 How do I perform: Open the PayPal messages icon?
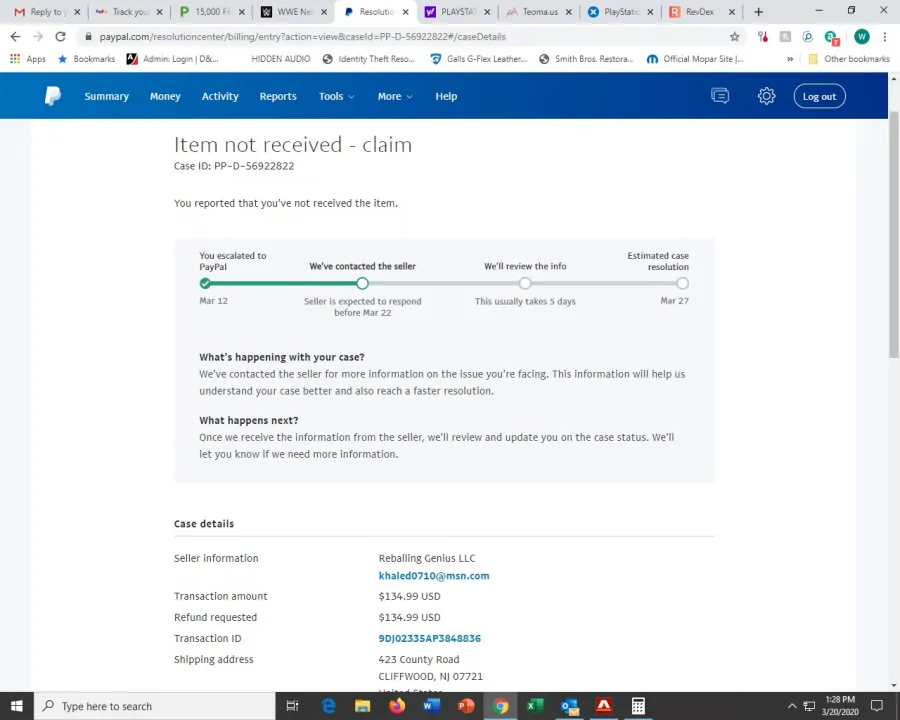[720, 96]
